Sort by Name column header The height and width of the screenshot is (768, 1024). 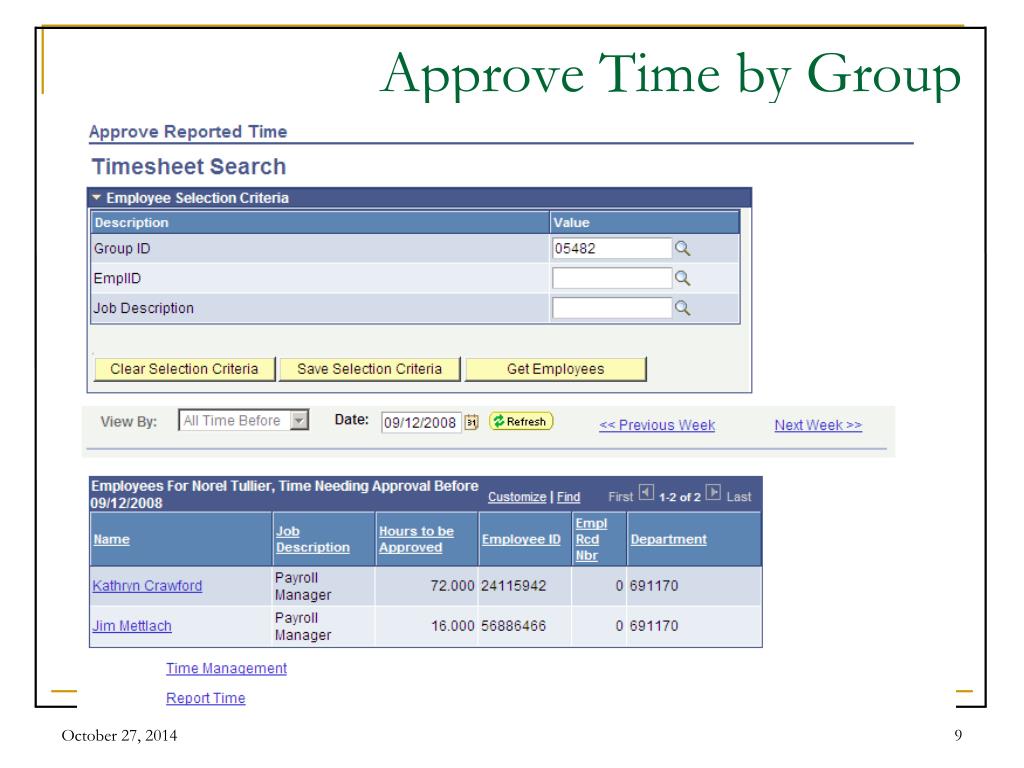click(112, 539)
